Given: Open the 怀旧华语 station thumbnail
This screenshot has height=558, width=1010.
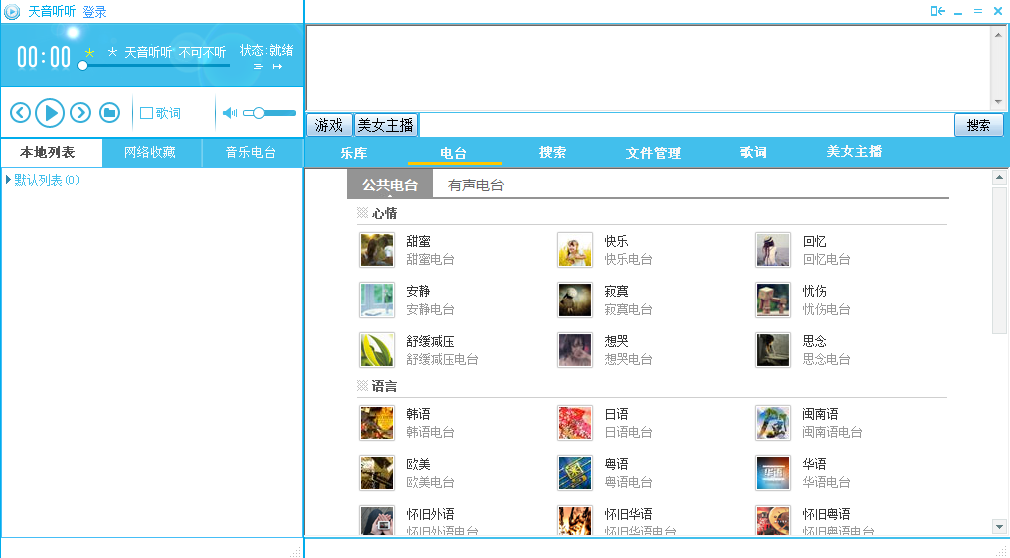Looking at the screenshot, I should [x=575, y=520].
